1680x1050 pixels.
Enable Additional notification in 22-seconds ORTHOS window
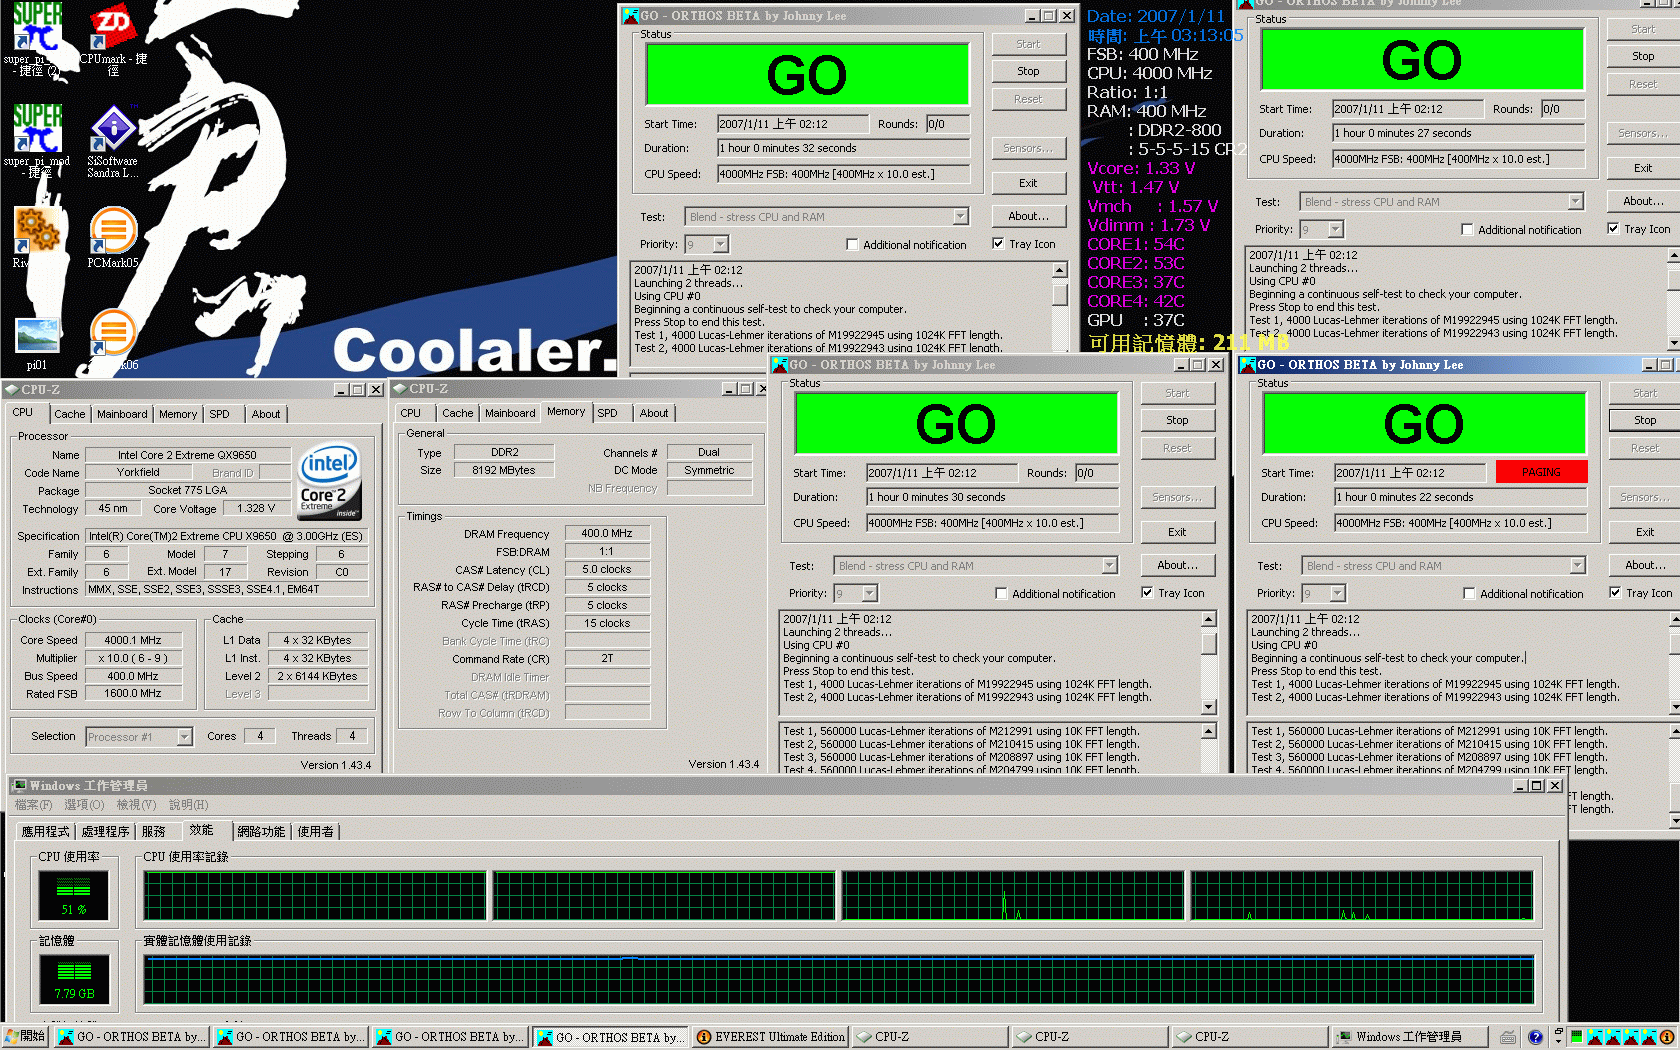point(1469,593)
